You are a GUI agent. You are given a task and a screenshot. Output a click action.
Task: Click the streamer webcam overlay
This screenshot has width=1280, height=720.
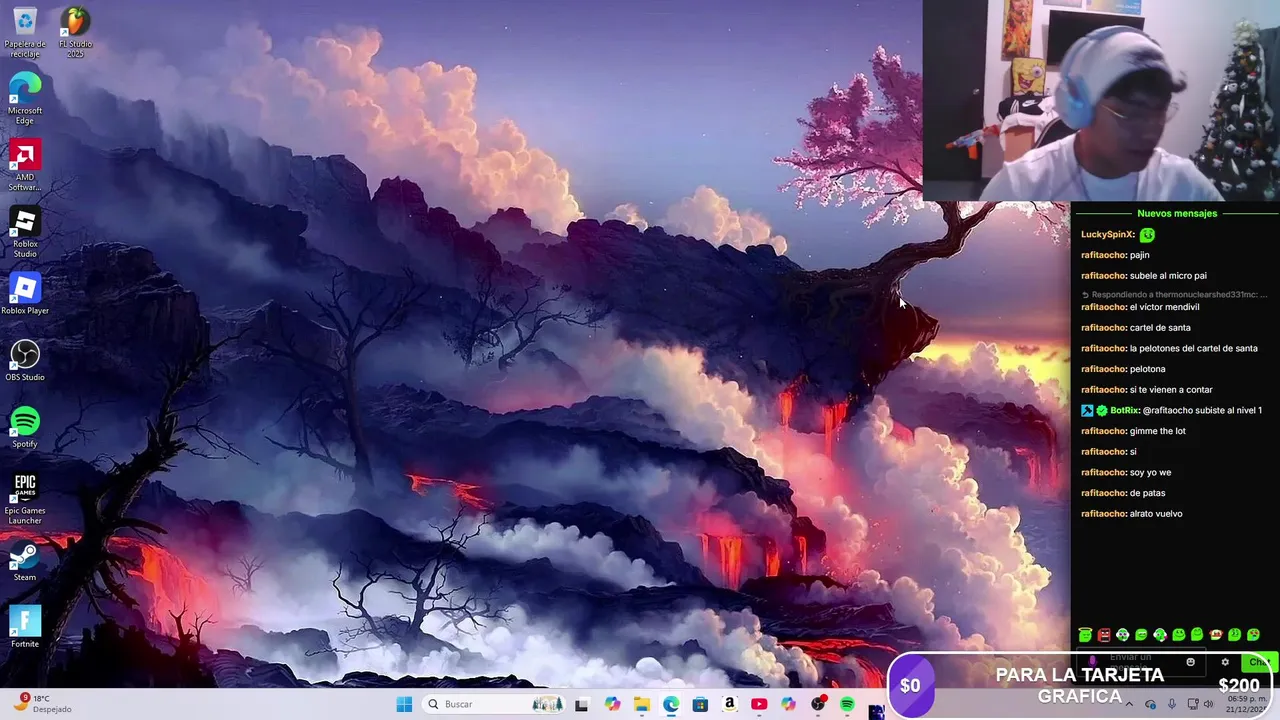tap(1101, 100)
